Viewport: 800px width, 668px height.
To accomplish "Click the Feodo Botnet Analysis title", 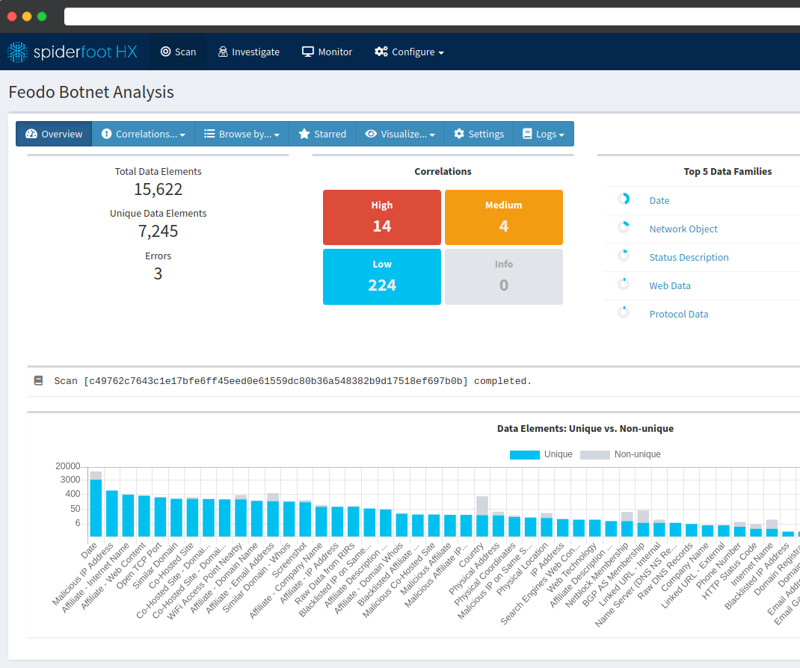I will click(x=91, y=92).
